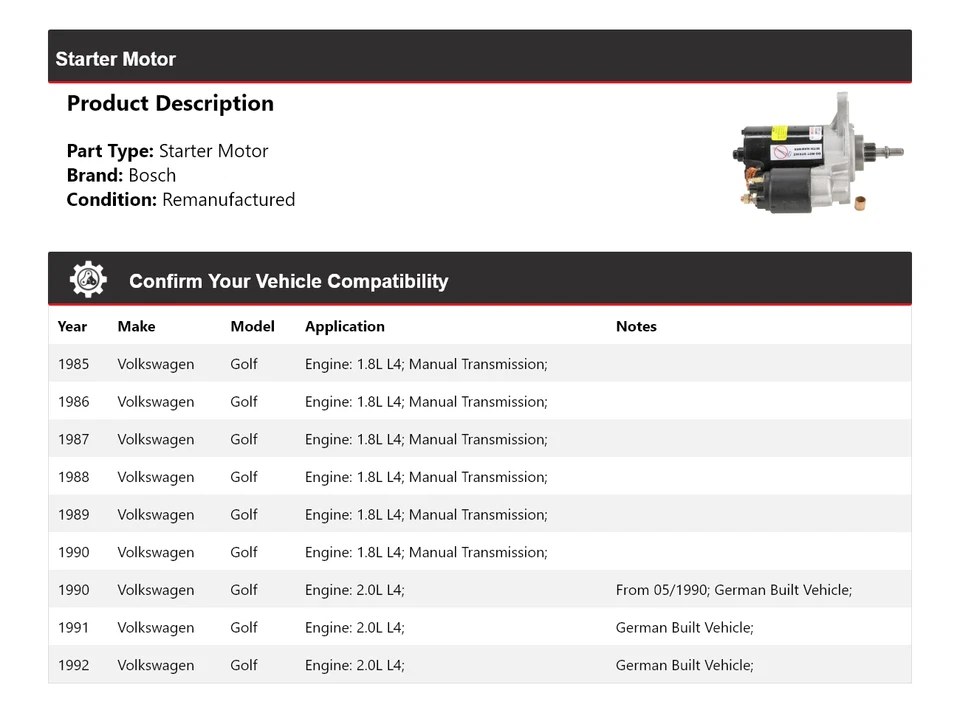
Task: Click the From 05/1990; German Built Vehicle note
Action: coord(734,590)
